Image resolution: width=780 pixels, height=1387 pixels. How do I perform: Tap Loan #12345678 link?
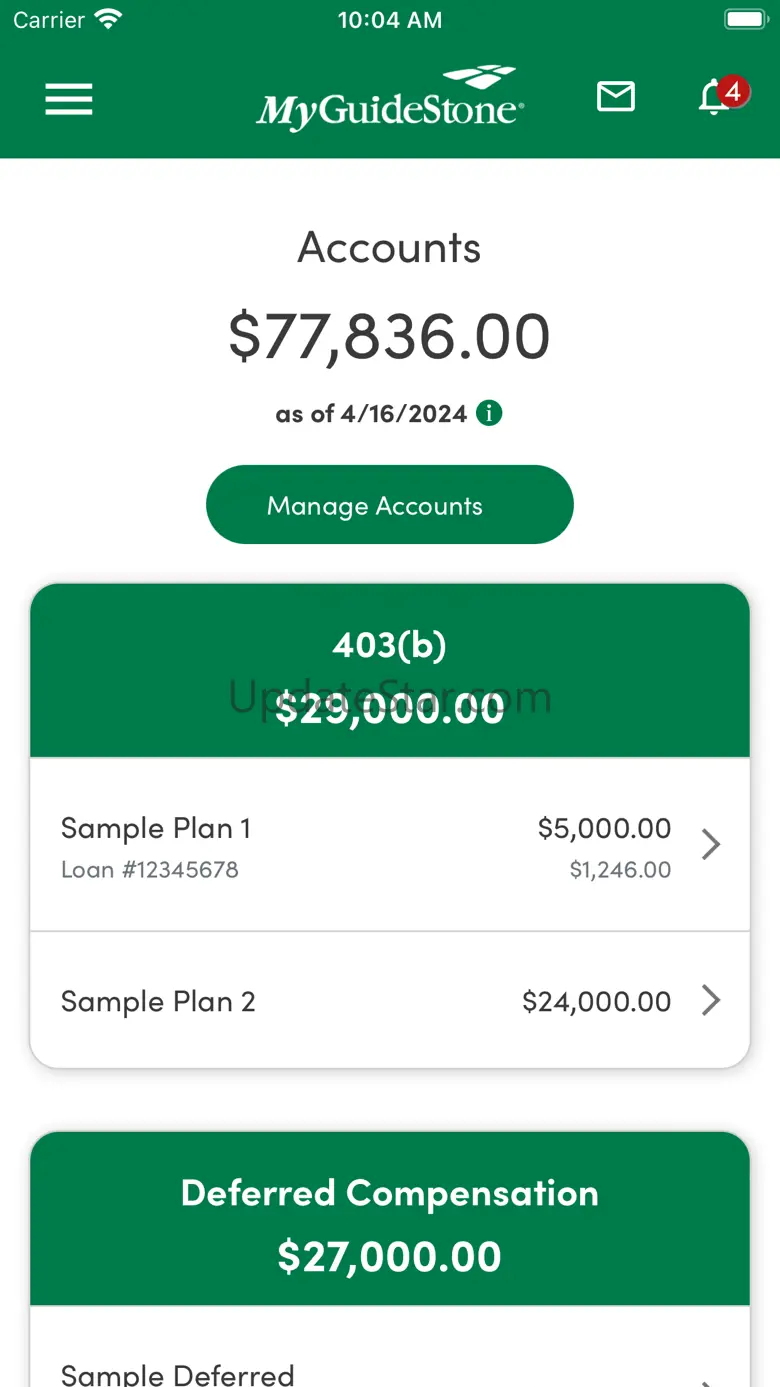coord(150,870)
